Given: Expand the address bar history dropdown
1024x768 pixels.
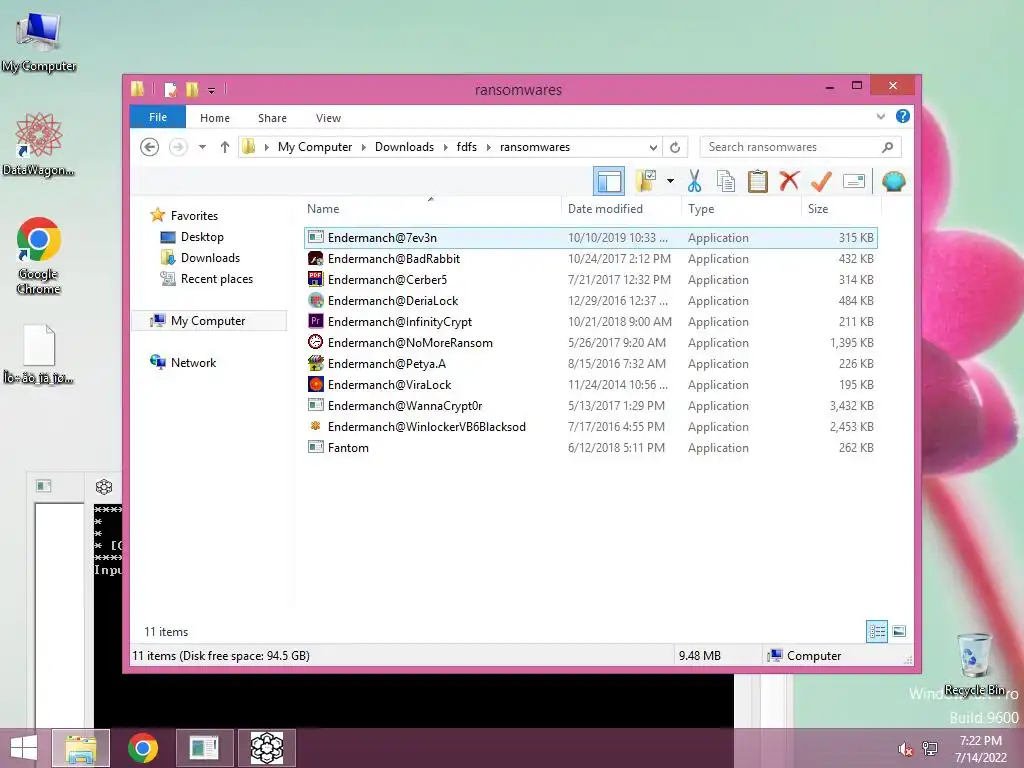Looking at the screenshot, I should click(652, 148).
